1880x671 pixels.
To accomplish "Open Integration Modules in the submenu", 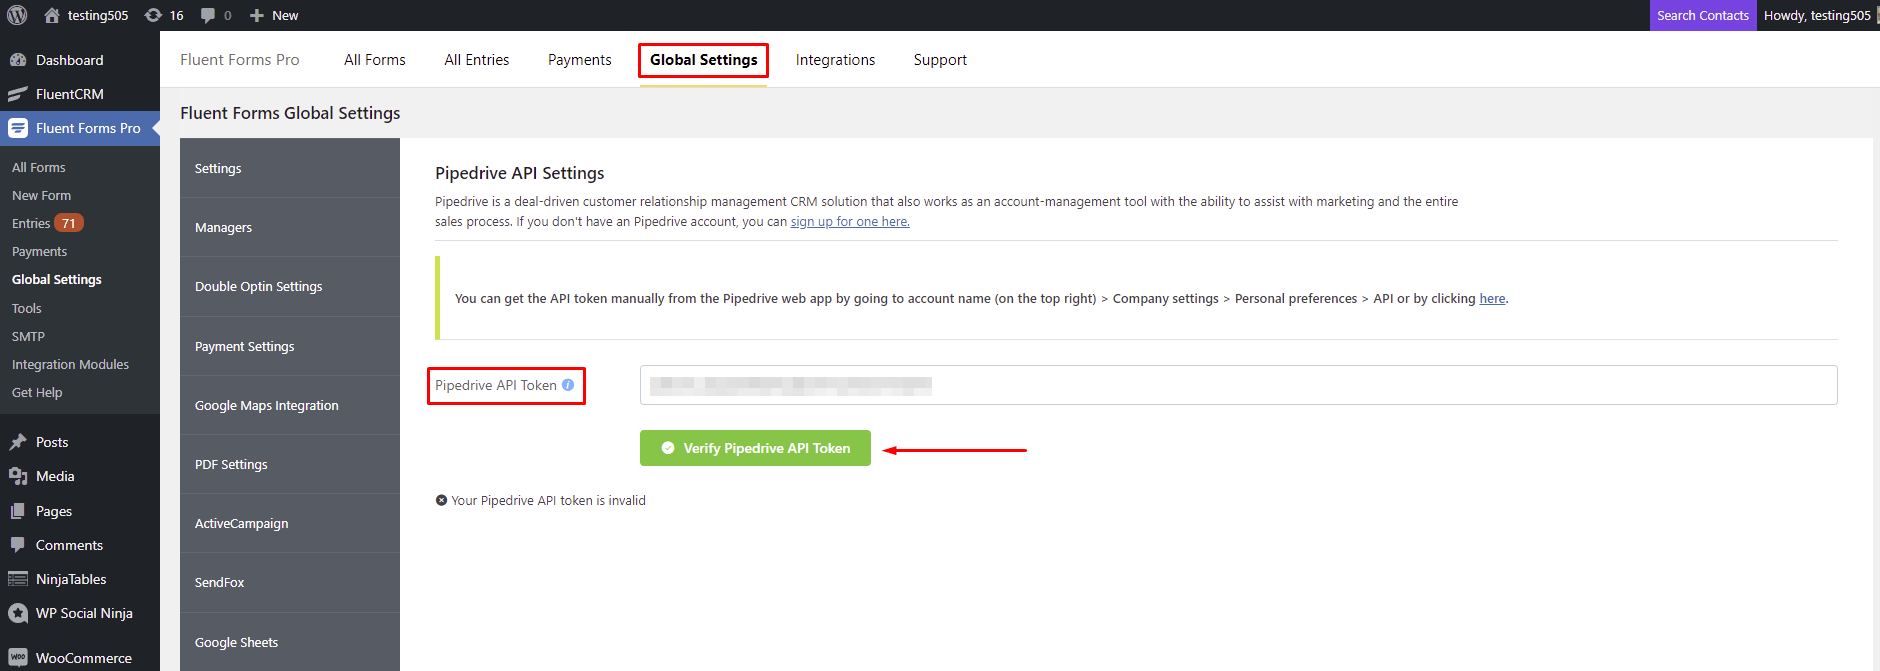I will coord(70,365).
